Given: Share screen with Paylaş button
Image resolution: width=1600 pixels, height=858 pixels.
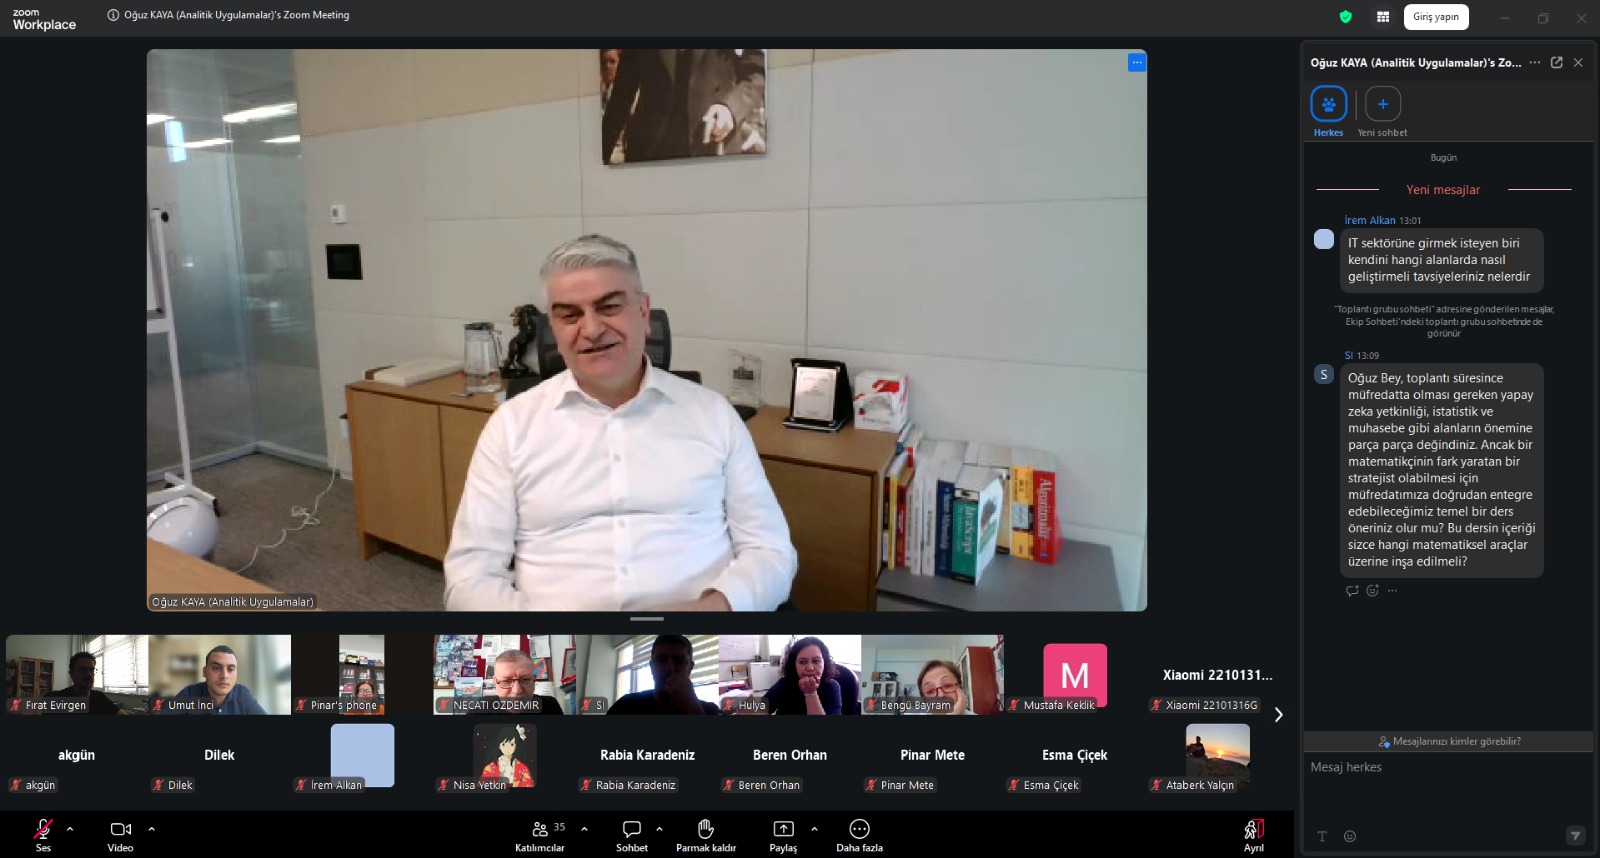Looking at the screenshot, I should (784, 834).
